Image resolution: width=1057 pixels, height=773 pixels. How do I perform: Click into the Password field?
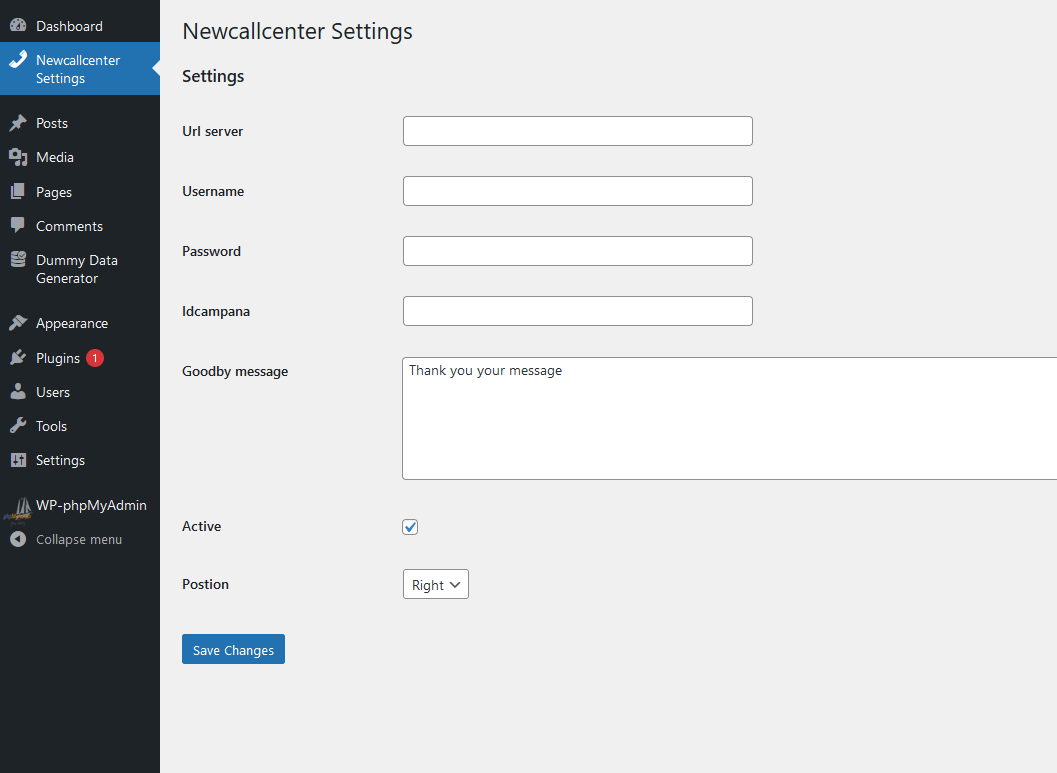click(578, 251)
